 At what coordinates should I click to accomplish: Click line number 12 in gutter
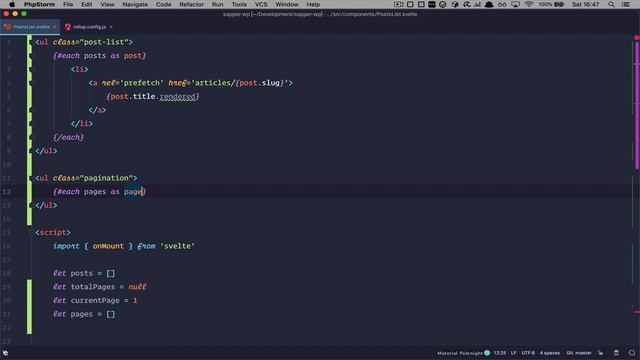pyautogui.click(x=7, y=192)
